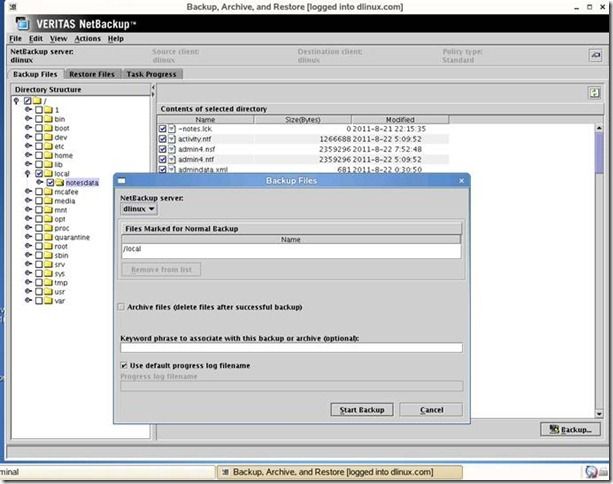Screen dimensions: 613x484
Task: Toggle Use default progress log filename
Action: coord(124,365)
